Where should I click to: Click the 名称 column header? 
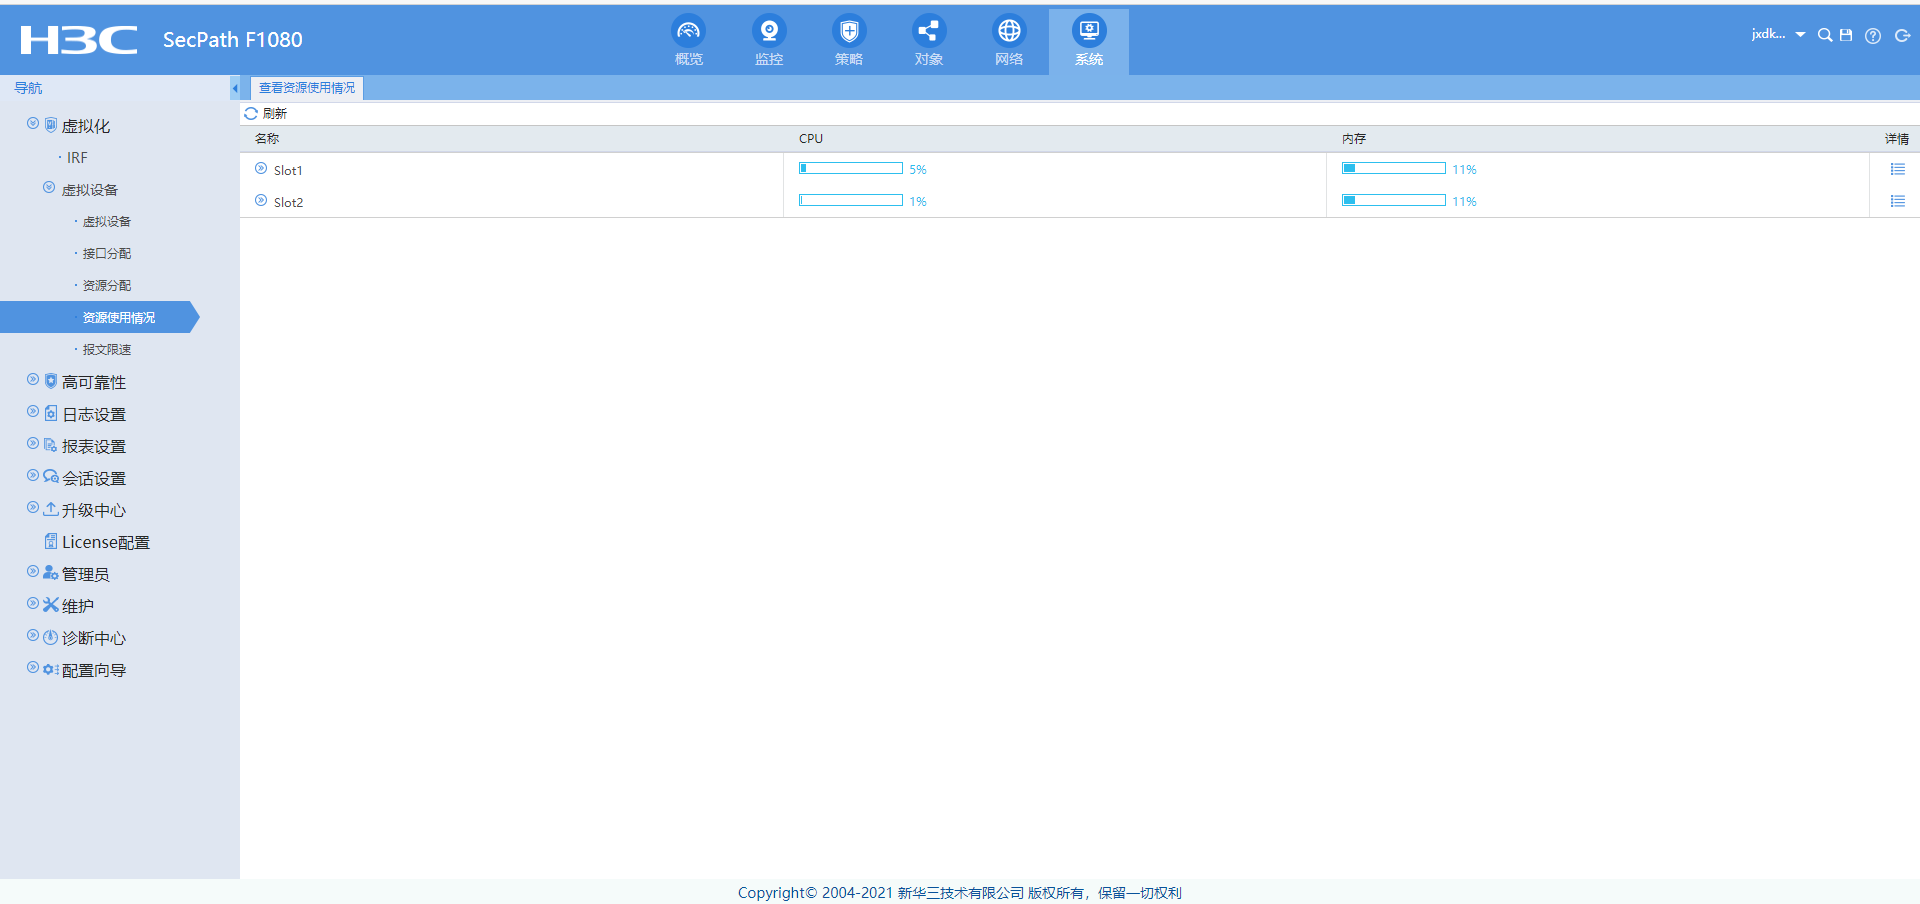click(267, 139)
